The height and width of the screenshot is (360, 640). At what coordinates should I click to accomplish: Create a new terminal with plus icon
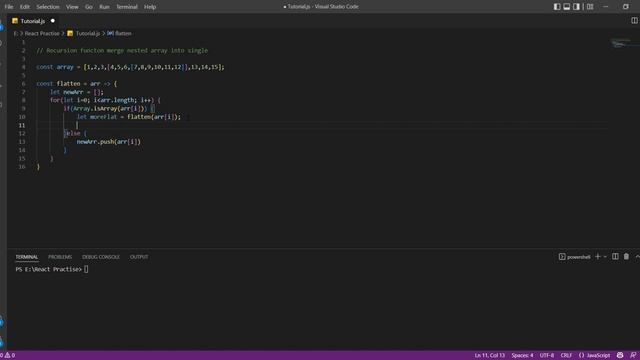(598, 257)
